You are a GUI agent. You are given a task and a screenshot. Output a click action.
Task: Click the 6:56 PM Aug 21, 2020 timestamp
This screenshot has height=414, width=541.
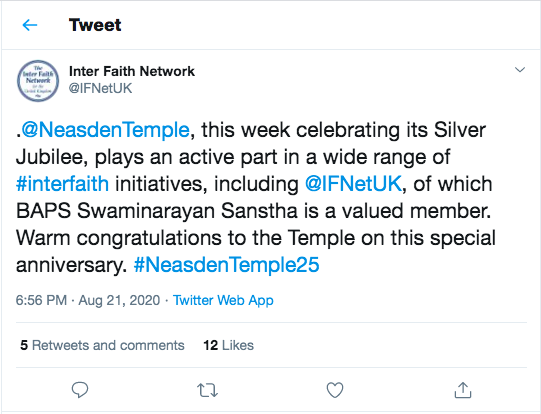click(x=88, y=300)
